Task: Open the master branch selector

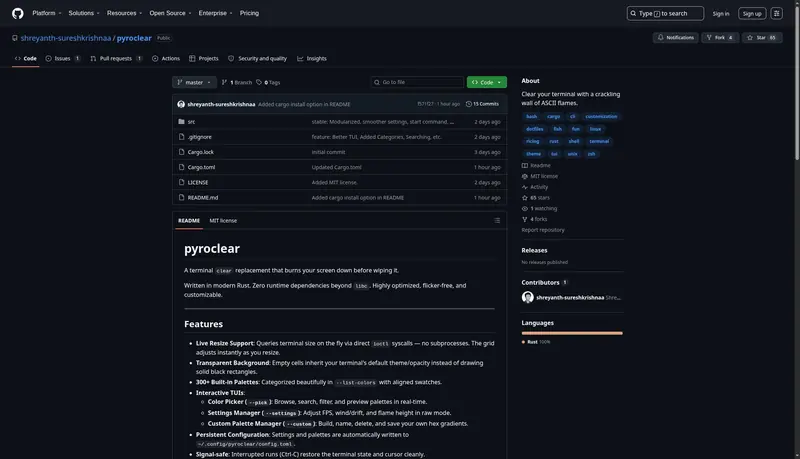Action: click(194, 82)
